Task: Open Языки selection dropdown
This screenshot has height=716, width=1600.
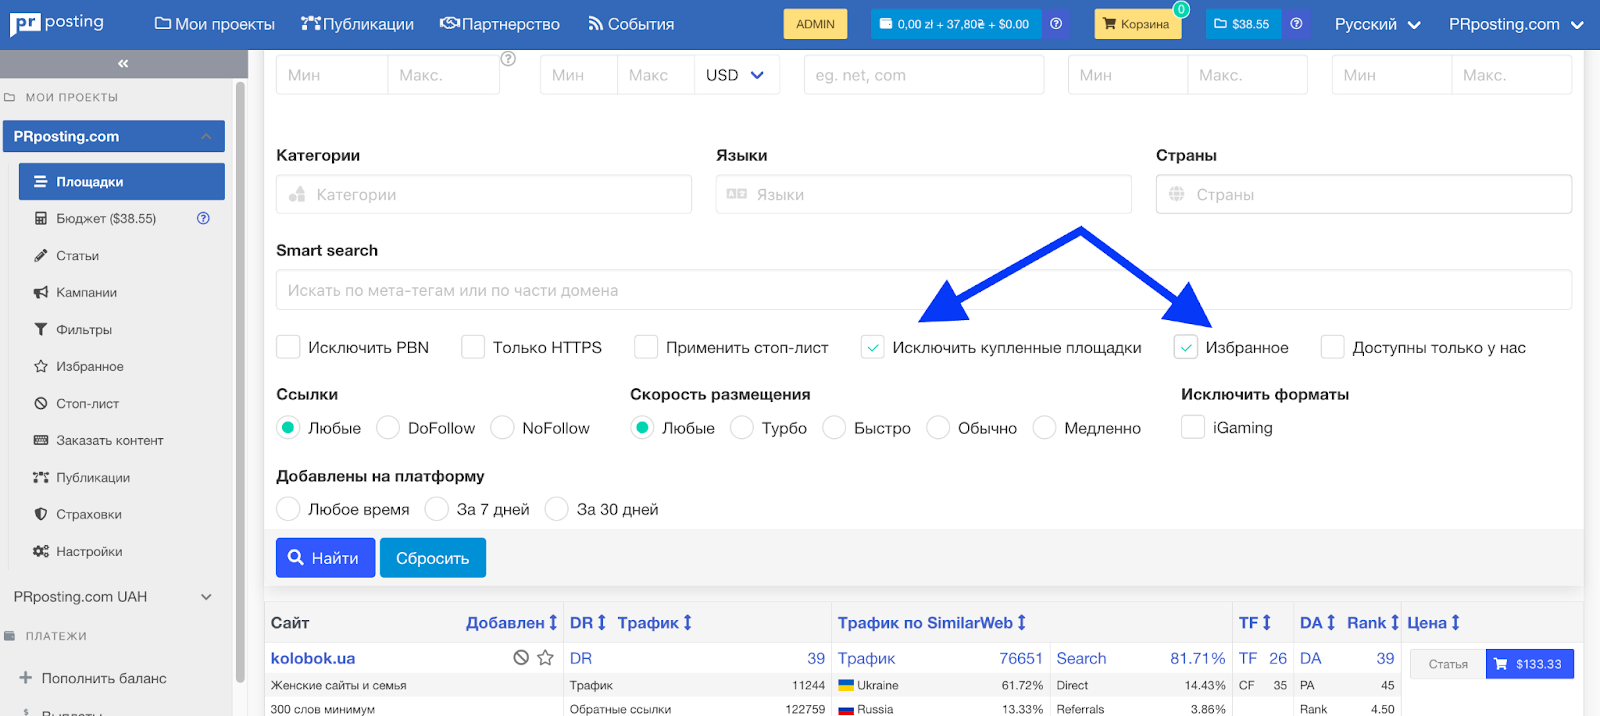Action: (x=924, y=194)
